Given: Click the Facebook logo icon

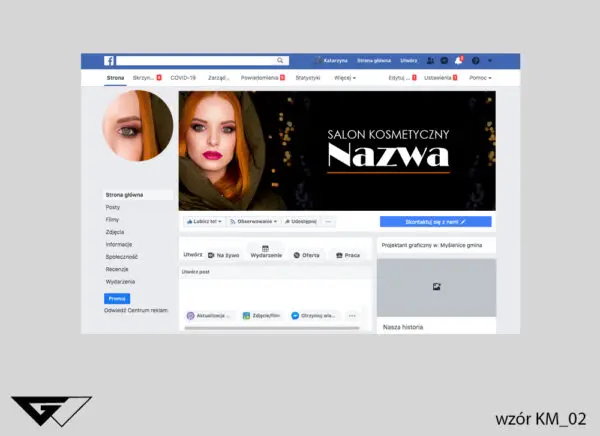Looking at the screenshot, I should coord(109,61).
